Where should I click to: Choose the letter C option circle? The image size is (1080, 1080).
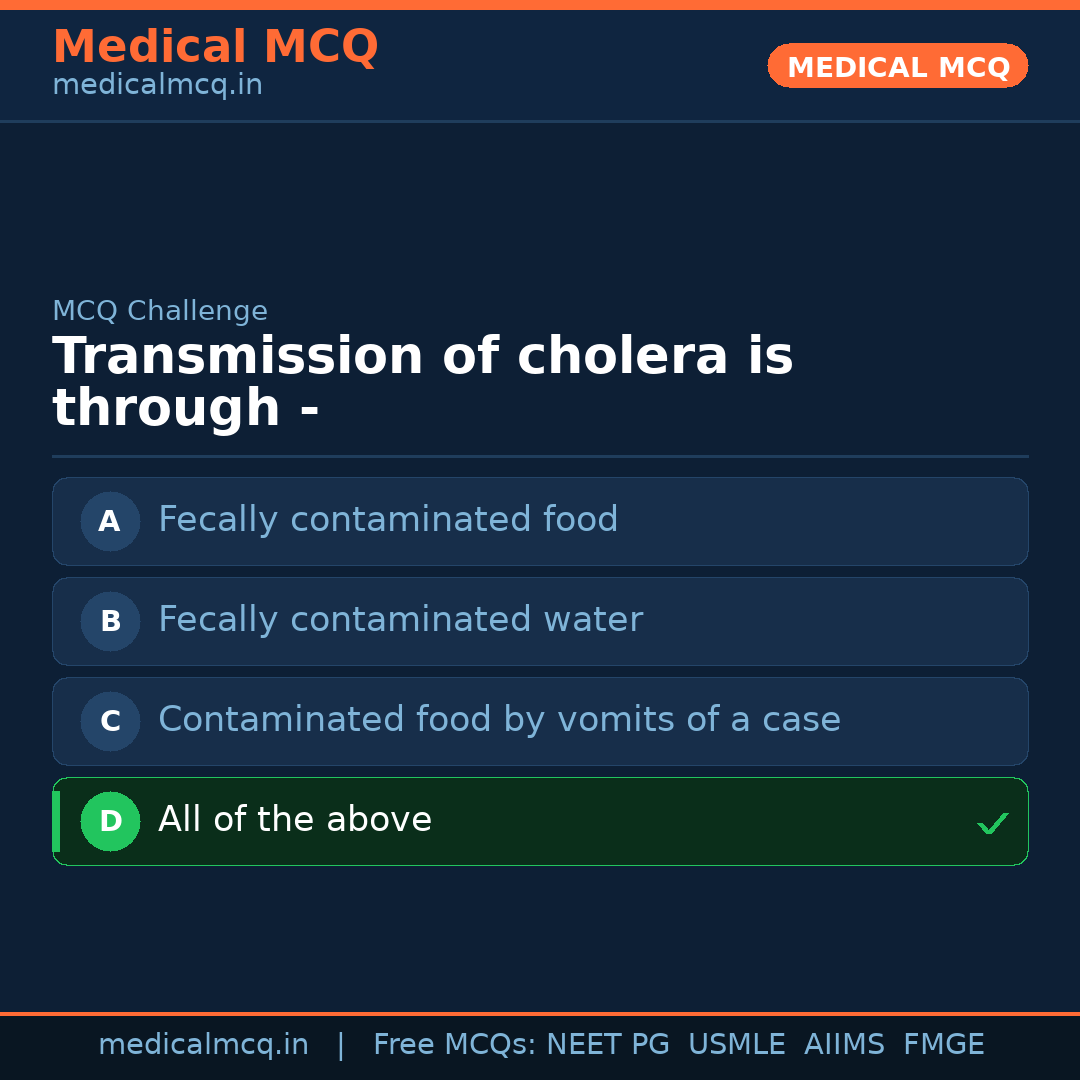(x=110, y=721)
